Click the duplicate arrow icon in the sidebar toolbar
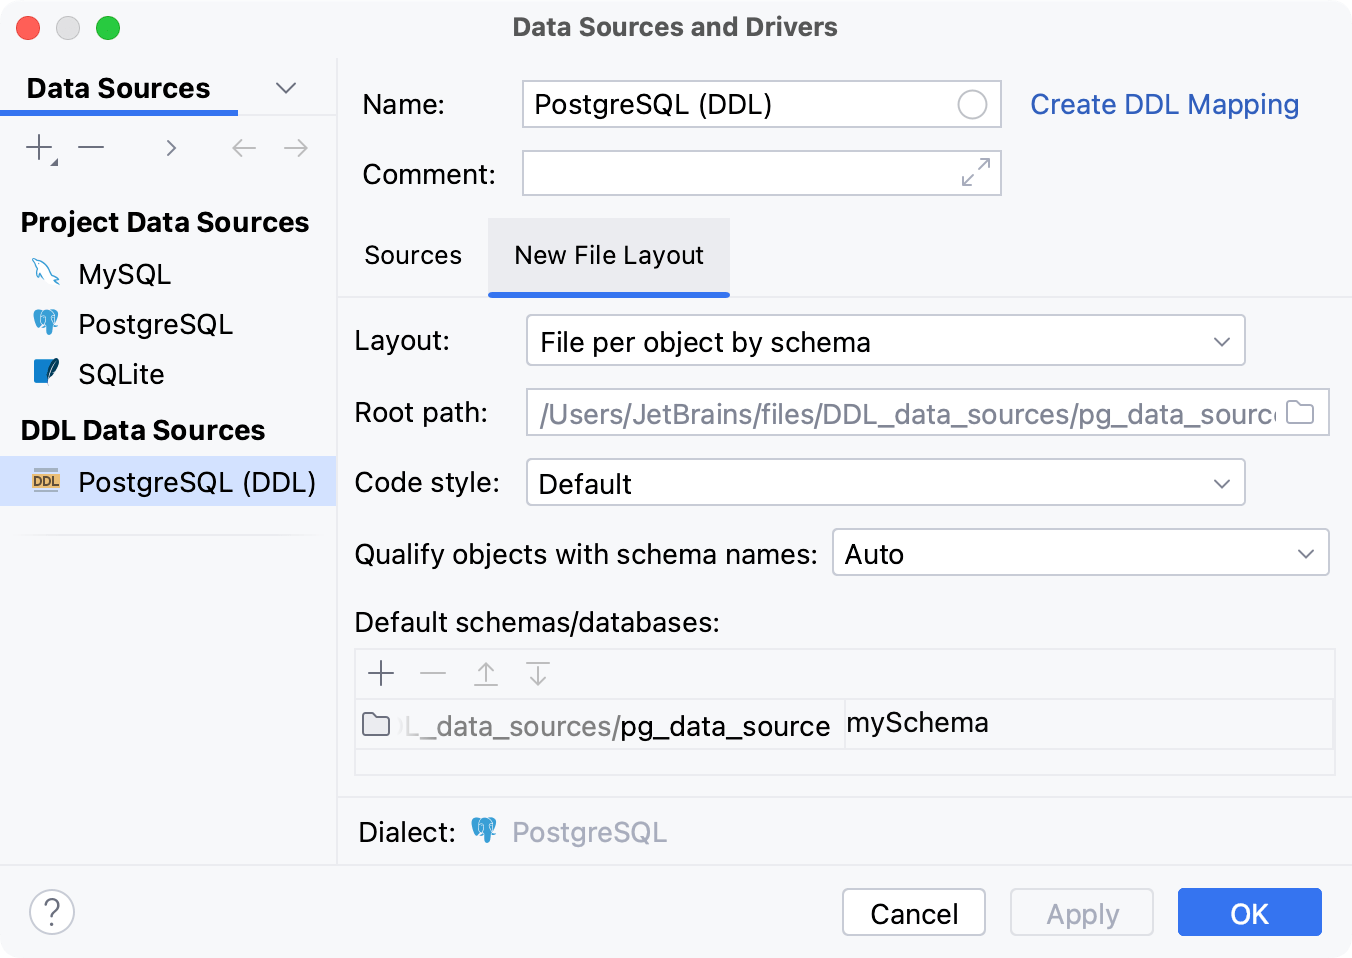Viewport: 1352px width, 958px height. tap(170, 147)
